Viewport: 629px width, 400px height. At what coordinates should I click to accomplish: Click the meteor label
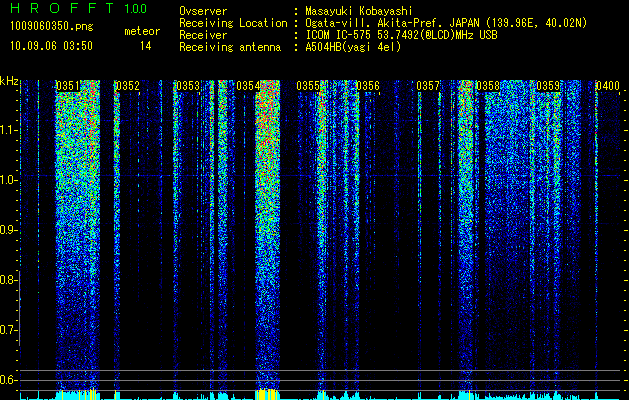pyautogui.click(x=142, y=31)
